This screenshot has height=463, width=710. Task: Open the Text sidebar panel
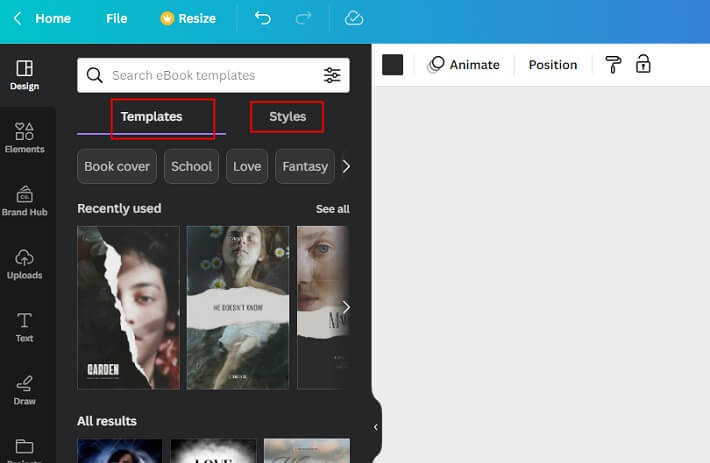(x=24, y=327)
